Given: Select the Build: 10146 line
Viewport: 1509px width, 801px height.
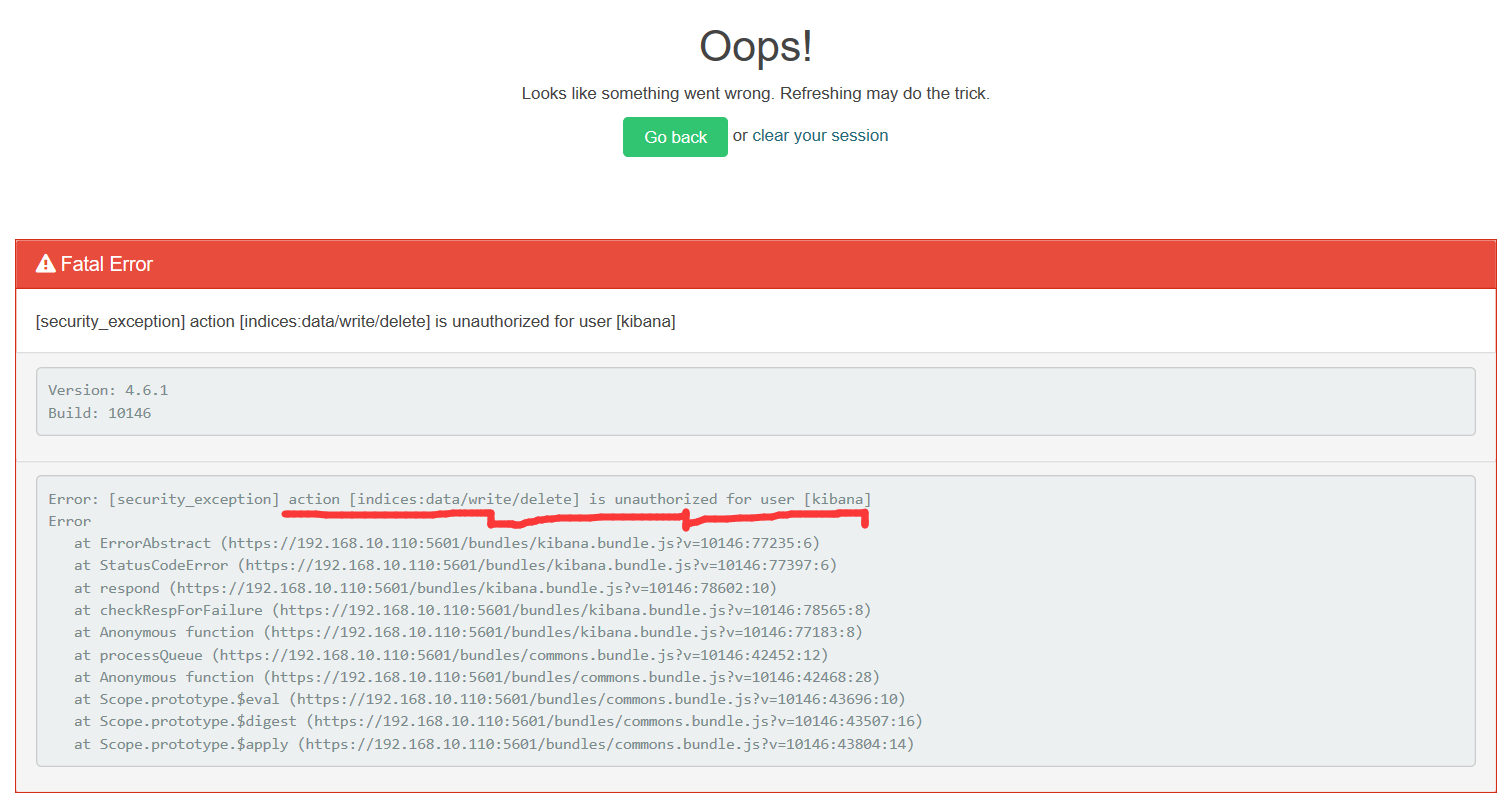Looking at the screenshot, I should 100,412.
